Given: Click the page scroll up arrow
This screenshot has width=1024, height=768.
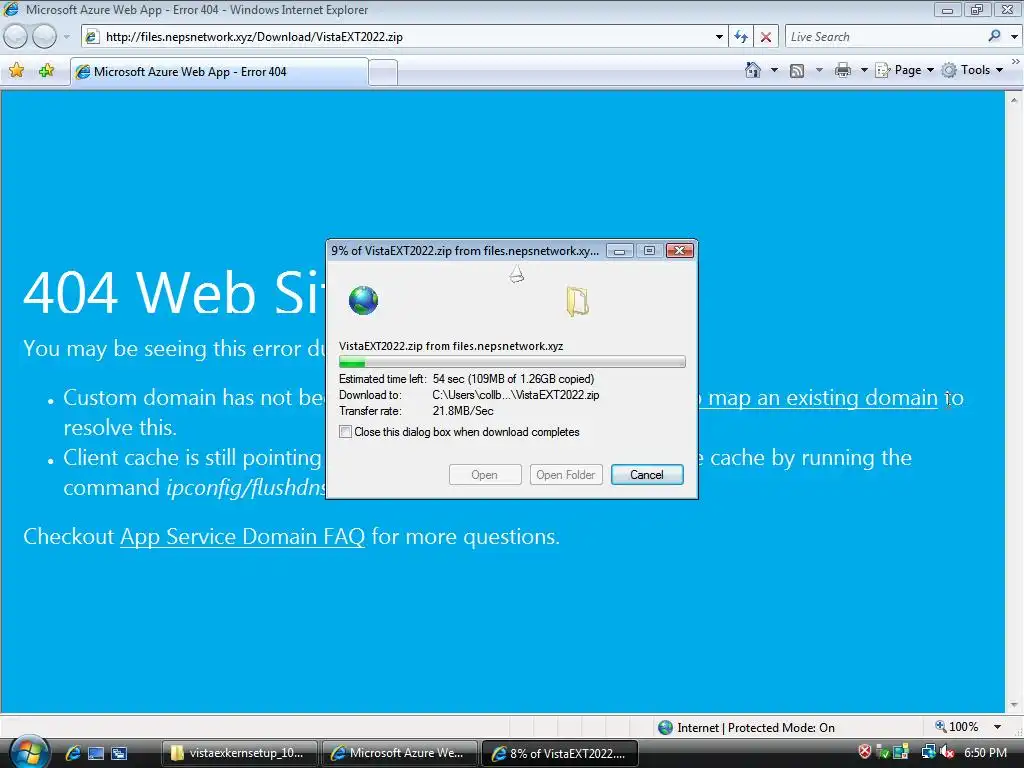Looking at the screenshot, I should click(1014, 100).
